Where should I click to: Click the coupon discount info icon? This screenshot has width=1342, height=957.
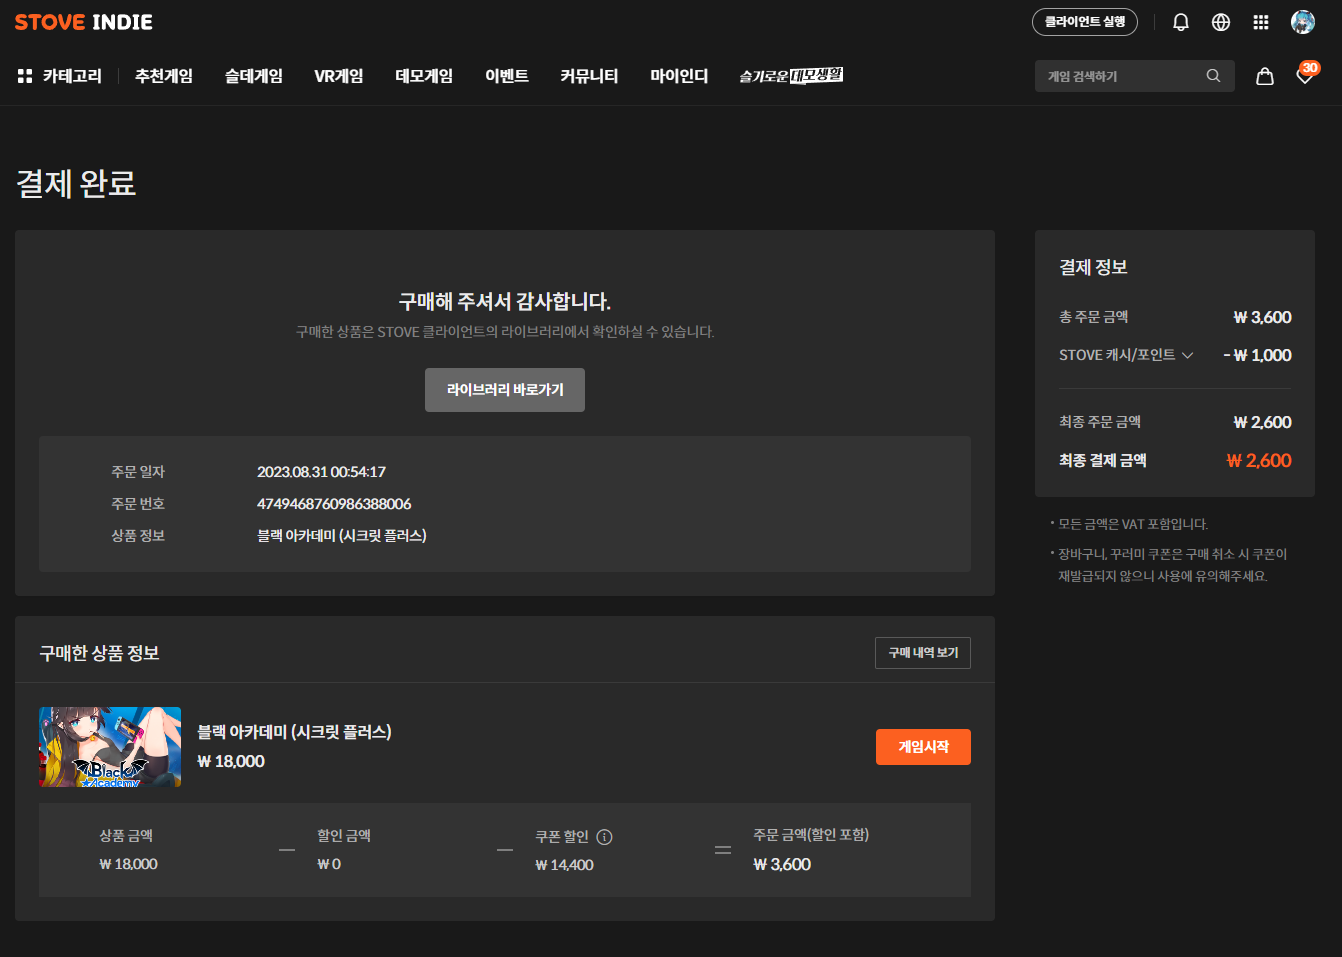tap(604, 837)
